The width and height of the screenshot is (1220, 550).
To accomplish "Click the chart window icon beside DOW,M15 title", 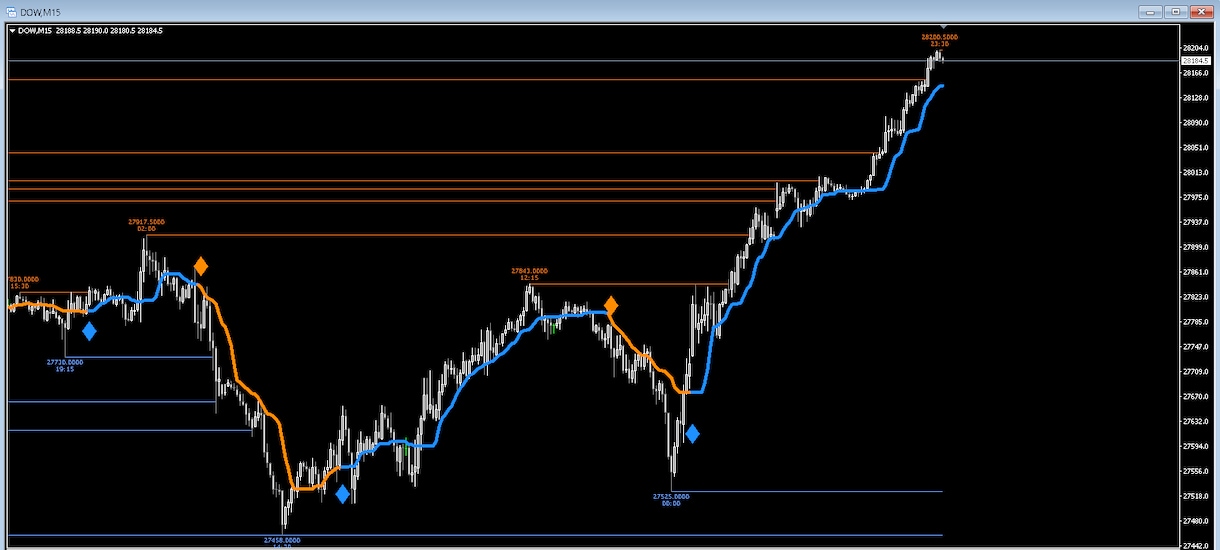I will (x=10, y=11).
